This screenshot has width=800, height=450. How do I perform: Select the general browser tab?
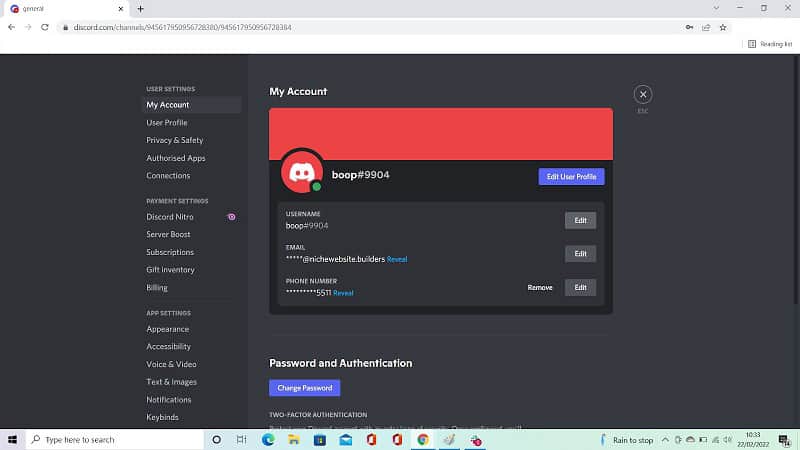pyautogui.click(x=65, y=9)
